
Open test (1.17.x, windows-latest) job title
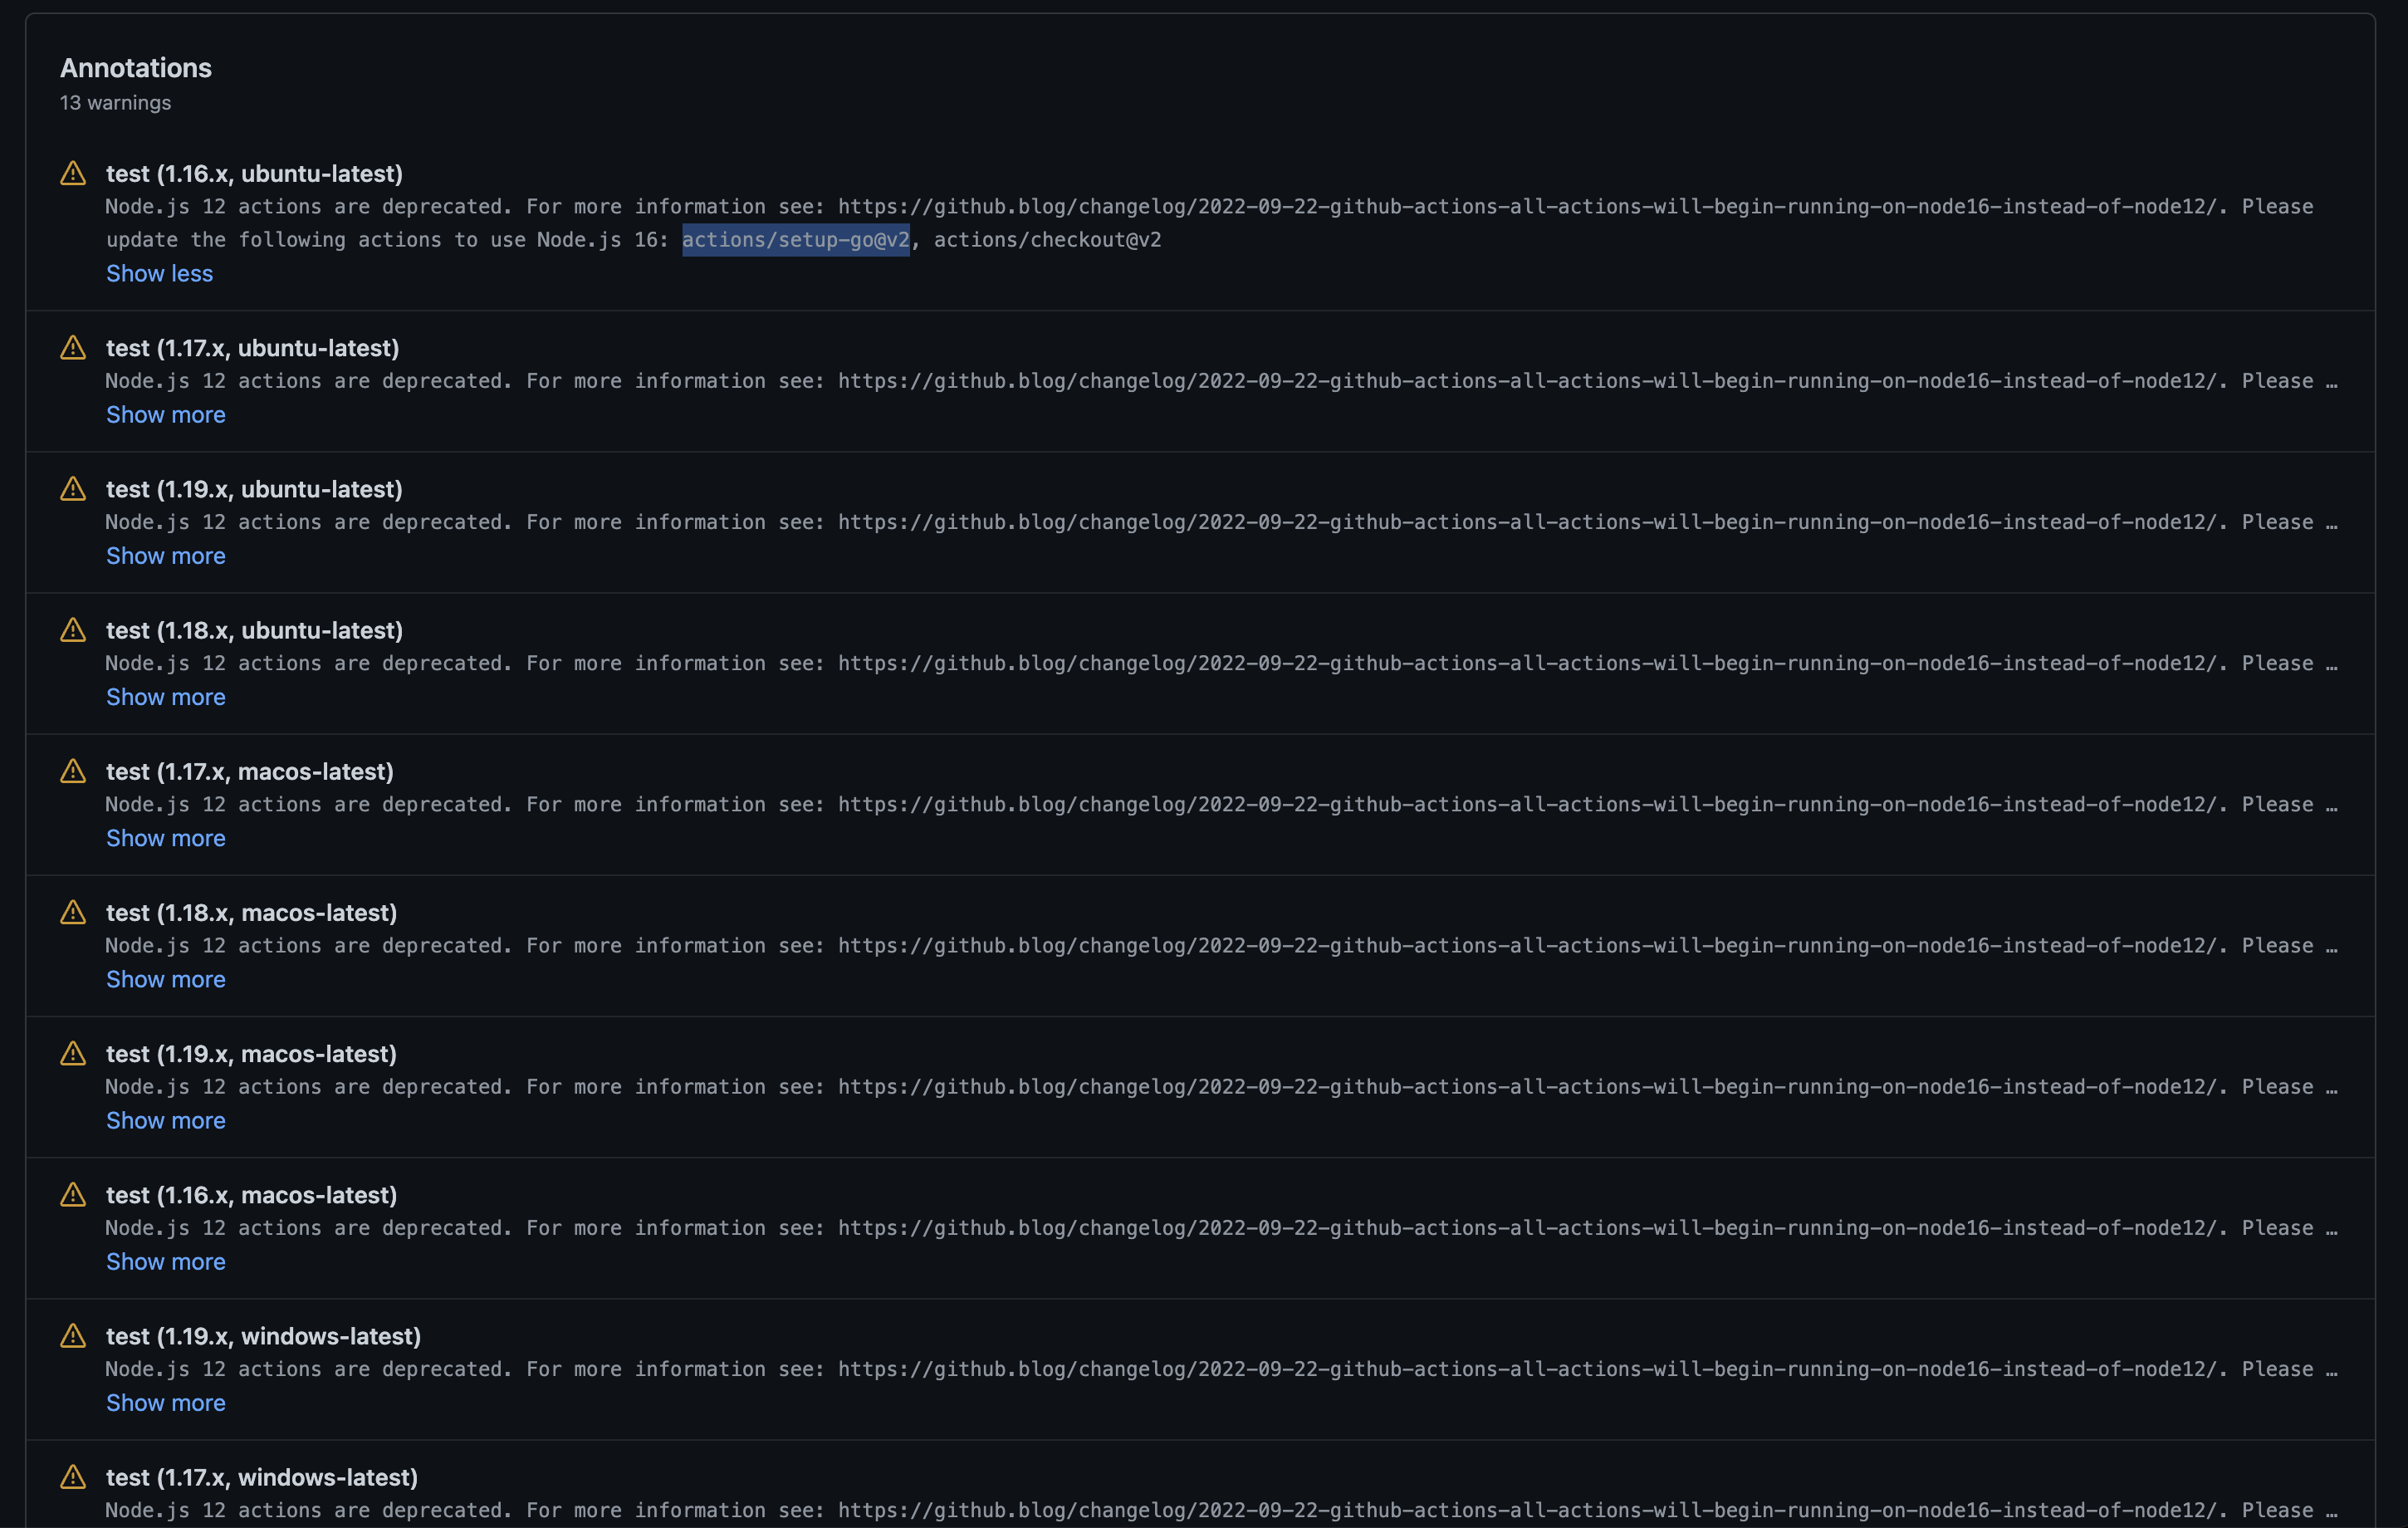[x=261, y=1477]
